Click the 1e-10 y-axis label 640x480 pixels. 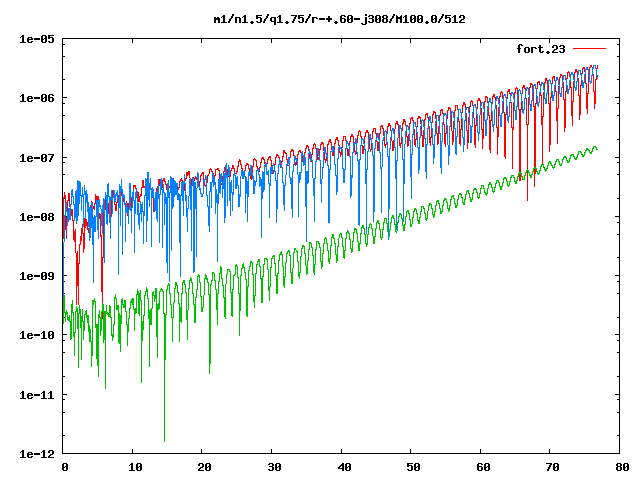[37, 335]
